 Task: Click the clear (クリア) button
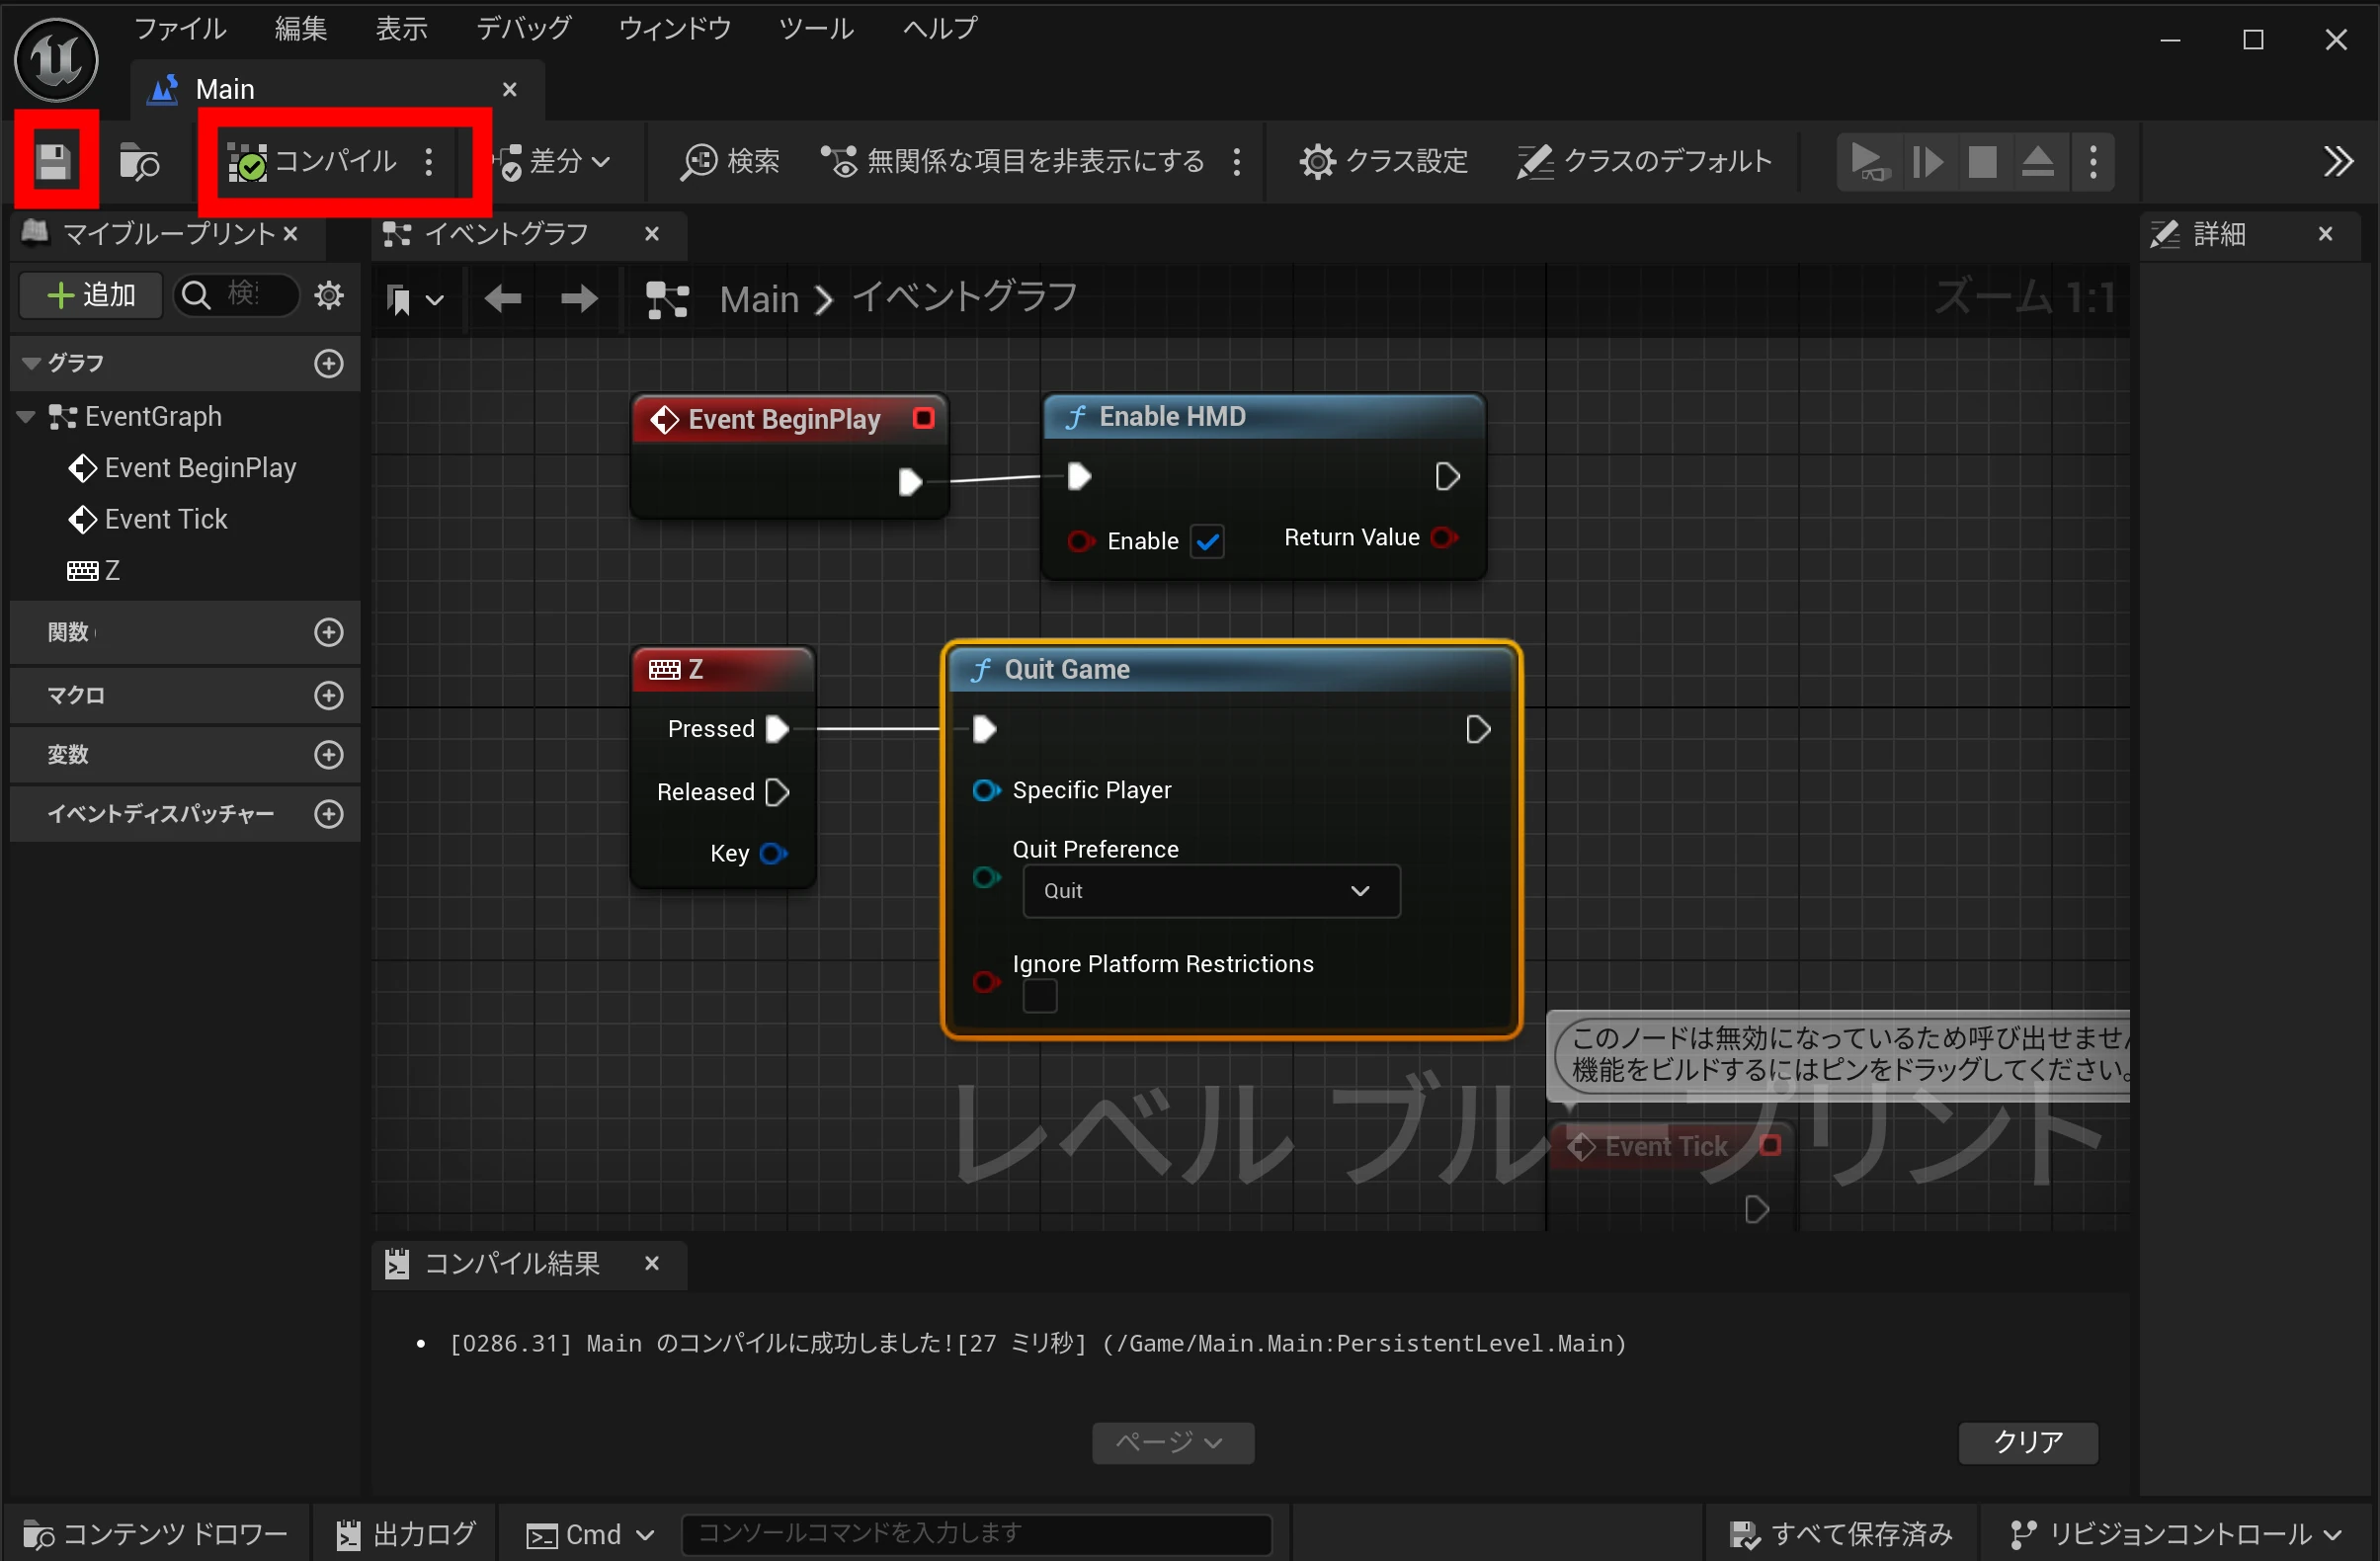coord(2027,1441)
